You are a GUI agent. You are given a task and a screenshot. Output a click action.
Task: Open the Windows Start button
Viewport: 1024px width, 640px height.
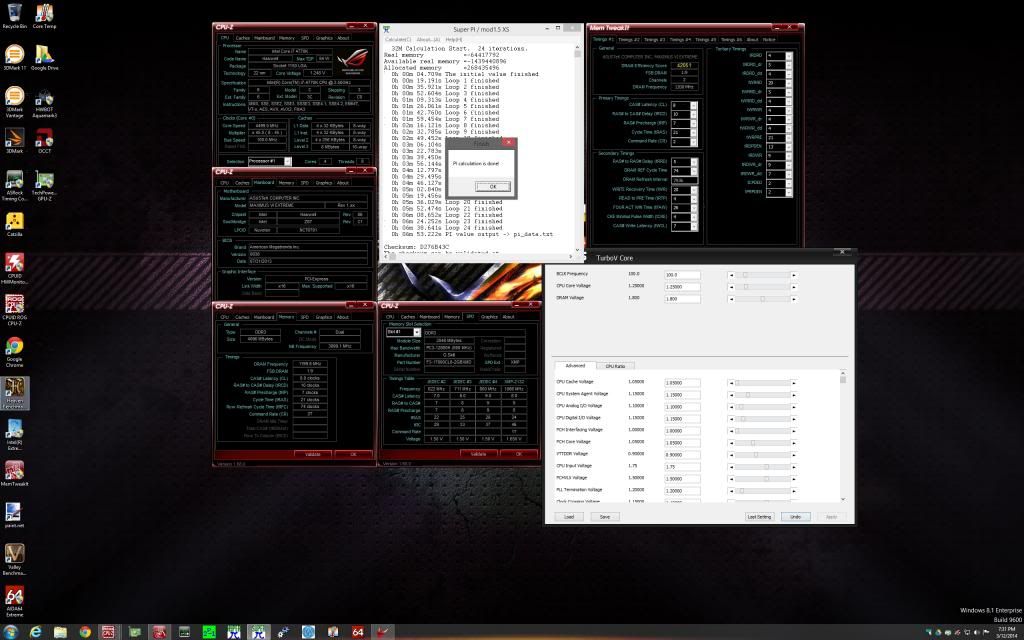pos(9,632)
